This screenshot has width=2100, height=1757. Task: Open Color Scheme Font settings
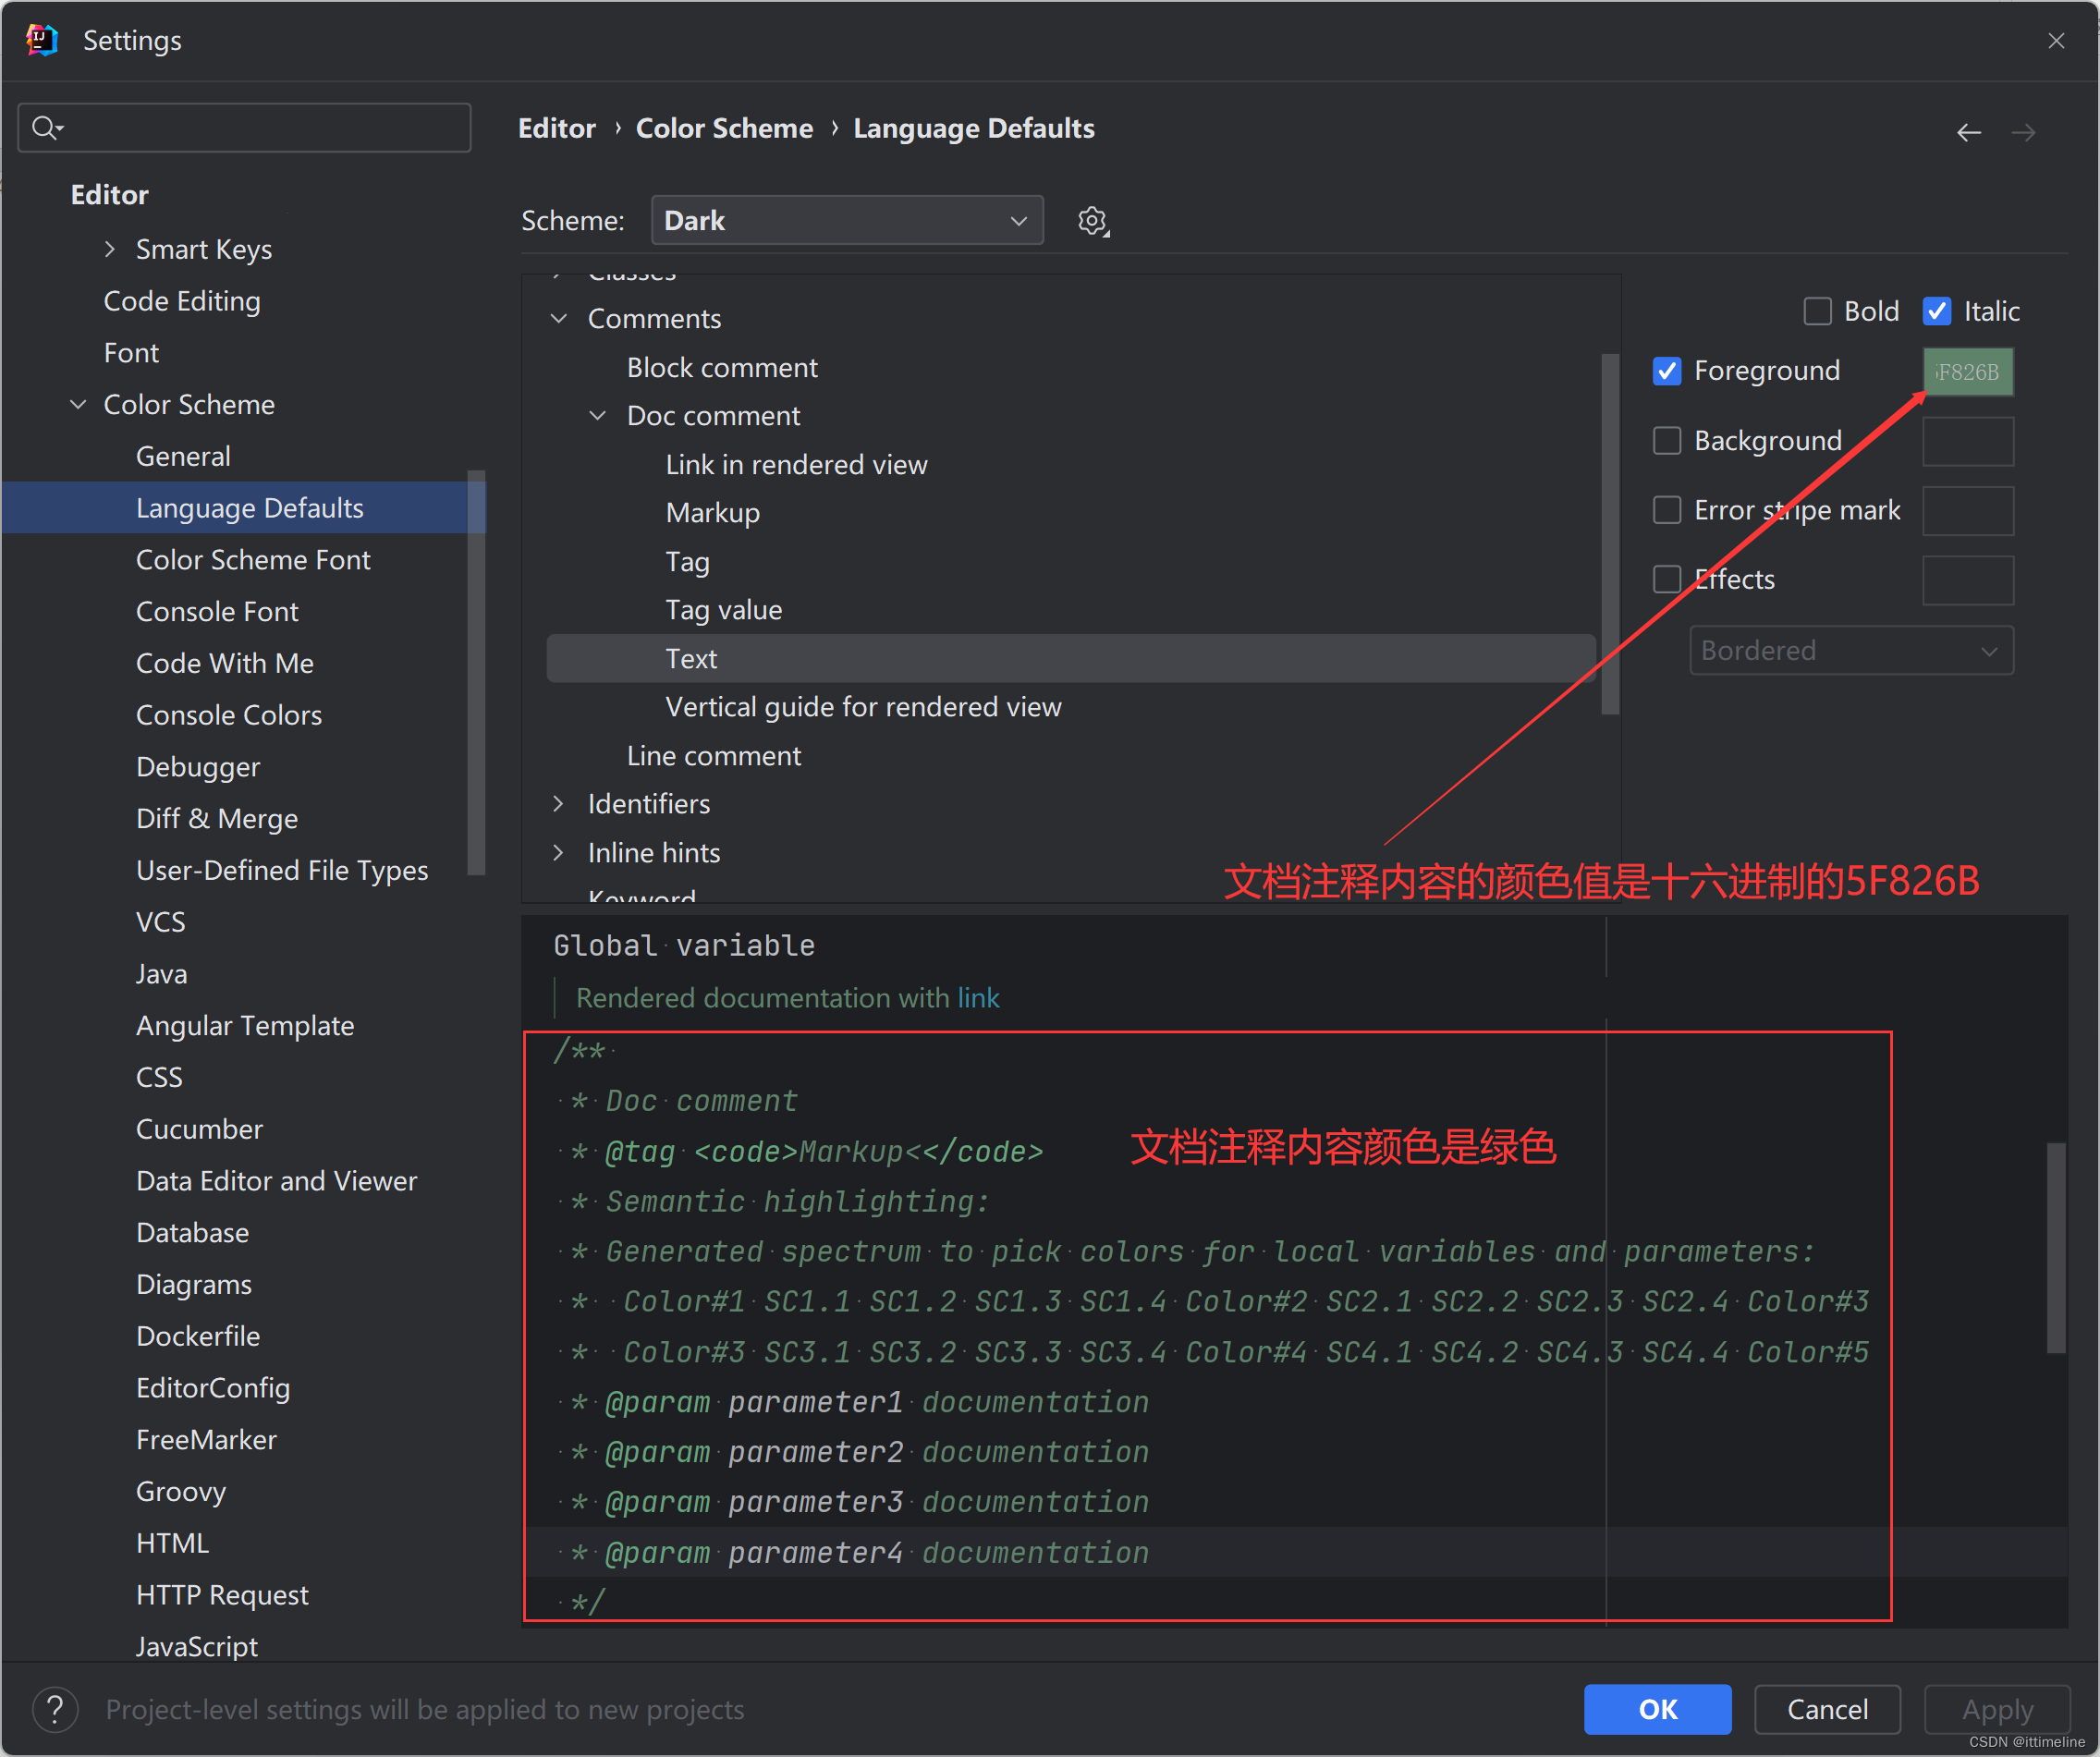(253, 560)
